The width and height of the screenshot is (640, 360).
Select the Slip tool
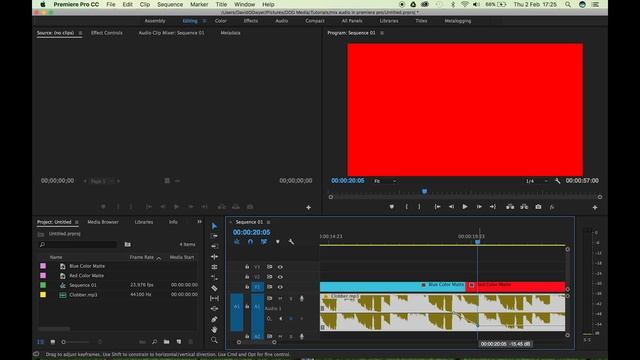tap(214, 298)
